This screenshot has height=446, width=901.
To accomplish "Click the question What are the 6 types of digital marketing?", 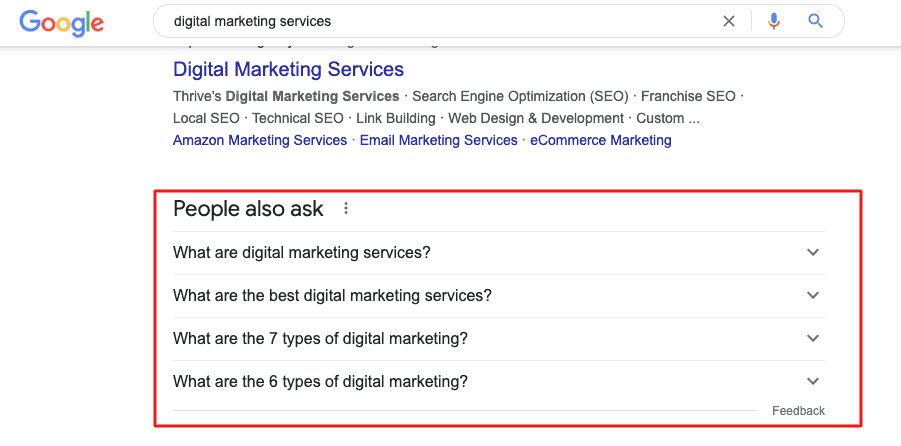I will point(320,381).
